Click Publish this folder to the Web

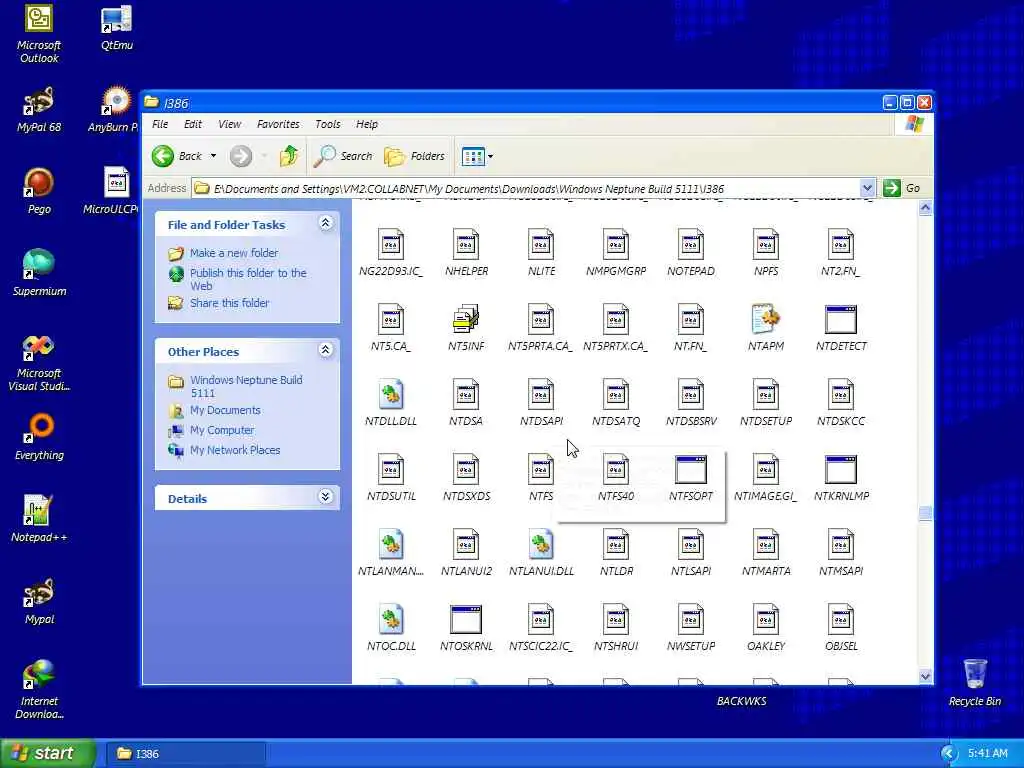(x=248, y=279)
